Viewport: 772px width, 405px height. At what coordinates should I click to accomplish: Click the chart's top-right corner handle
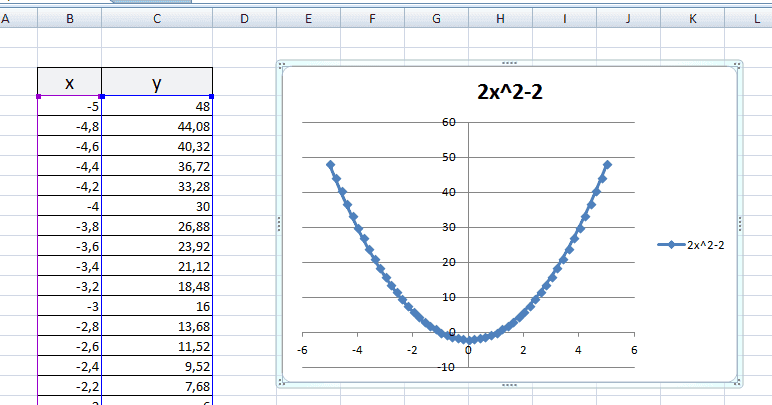pyautogui.click(x=738, y=66)
